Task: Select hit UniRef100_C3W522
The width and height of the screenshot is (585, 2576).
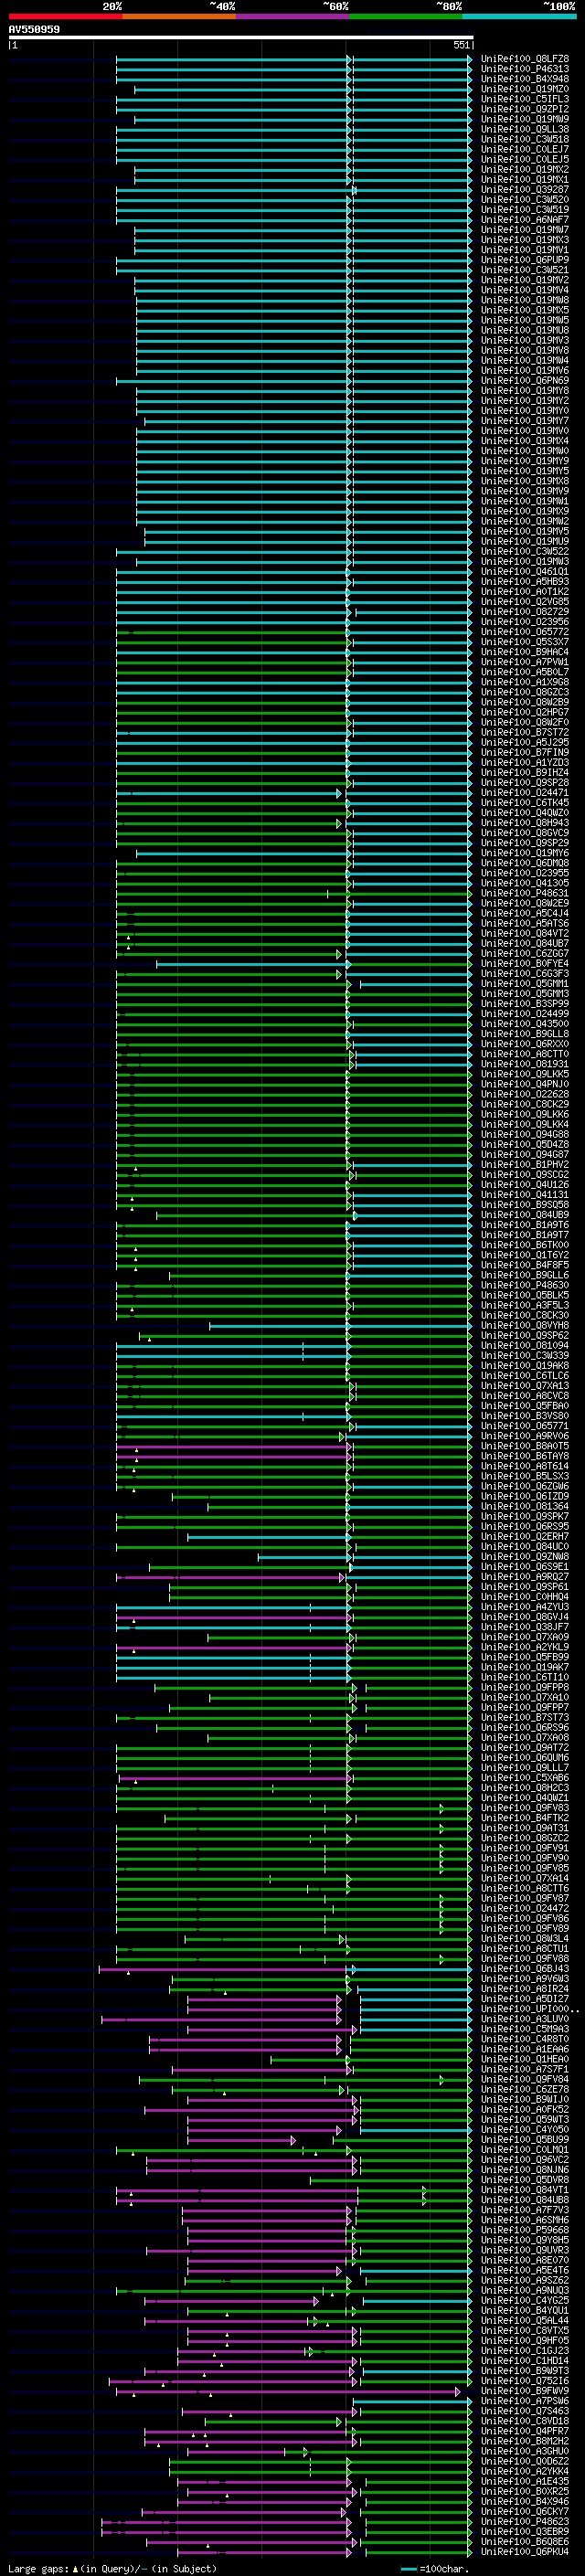Action: point(525,552)
